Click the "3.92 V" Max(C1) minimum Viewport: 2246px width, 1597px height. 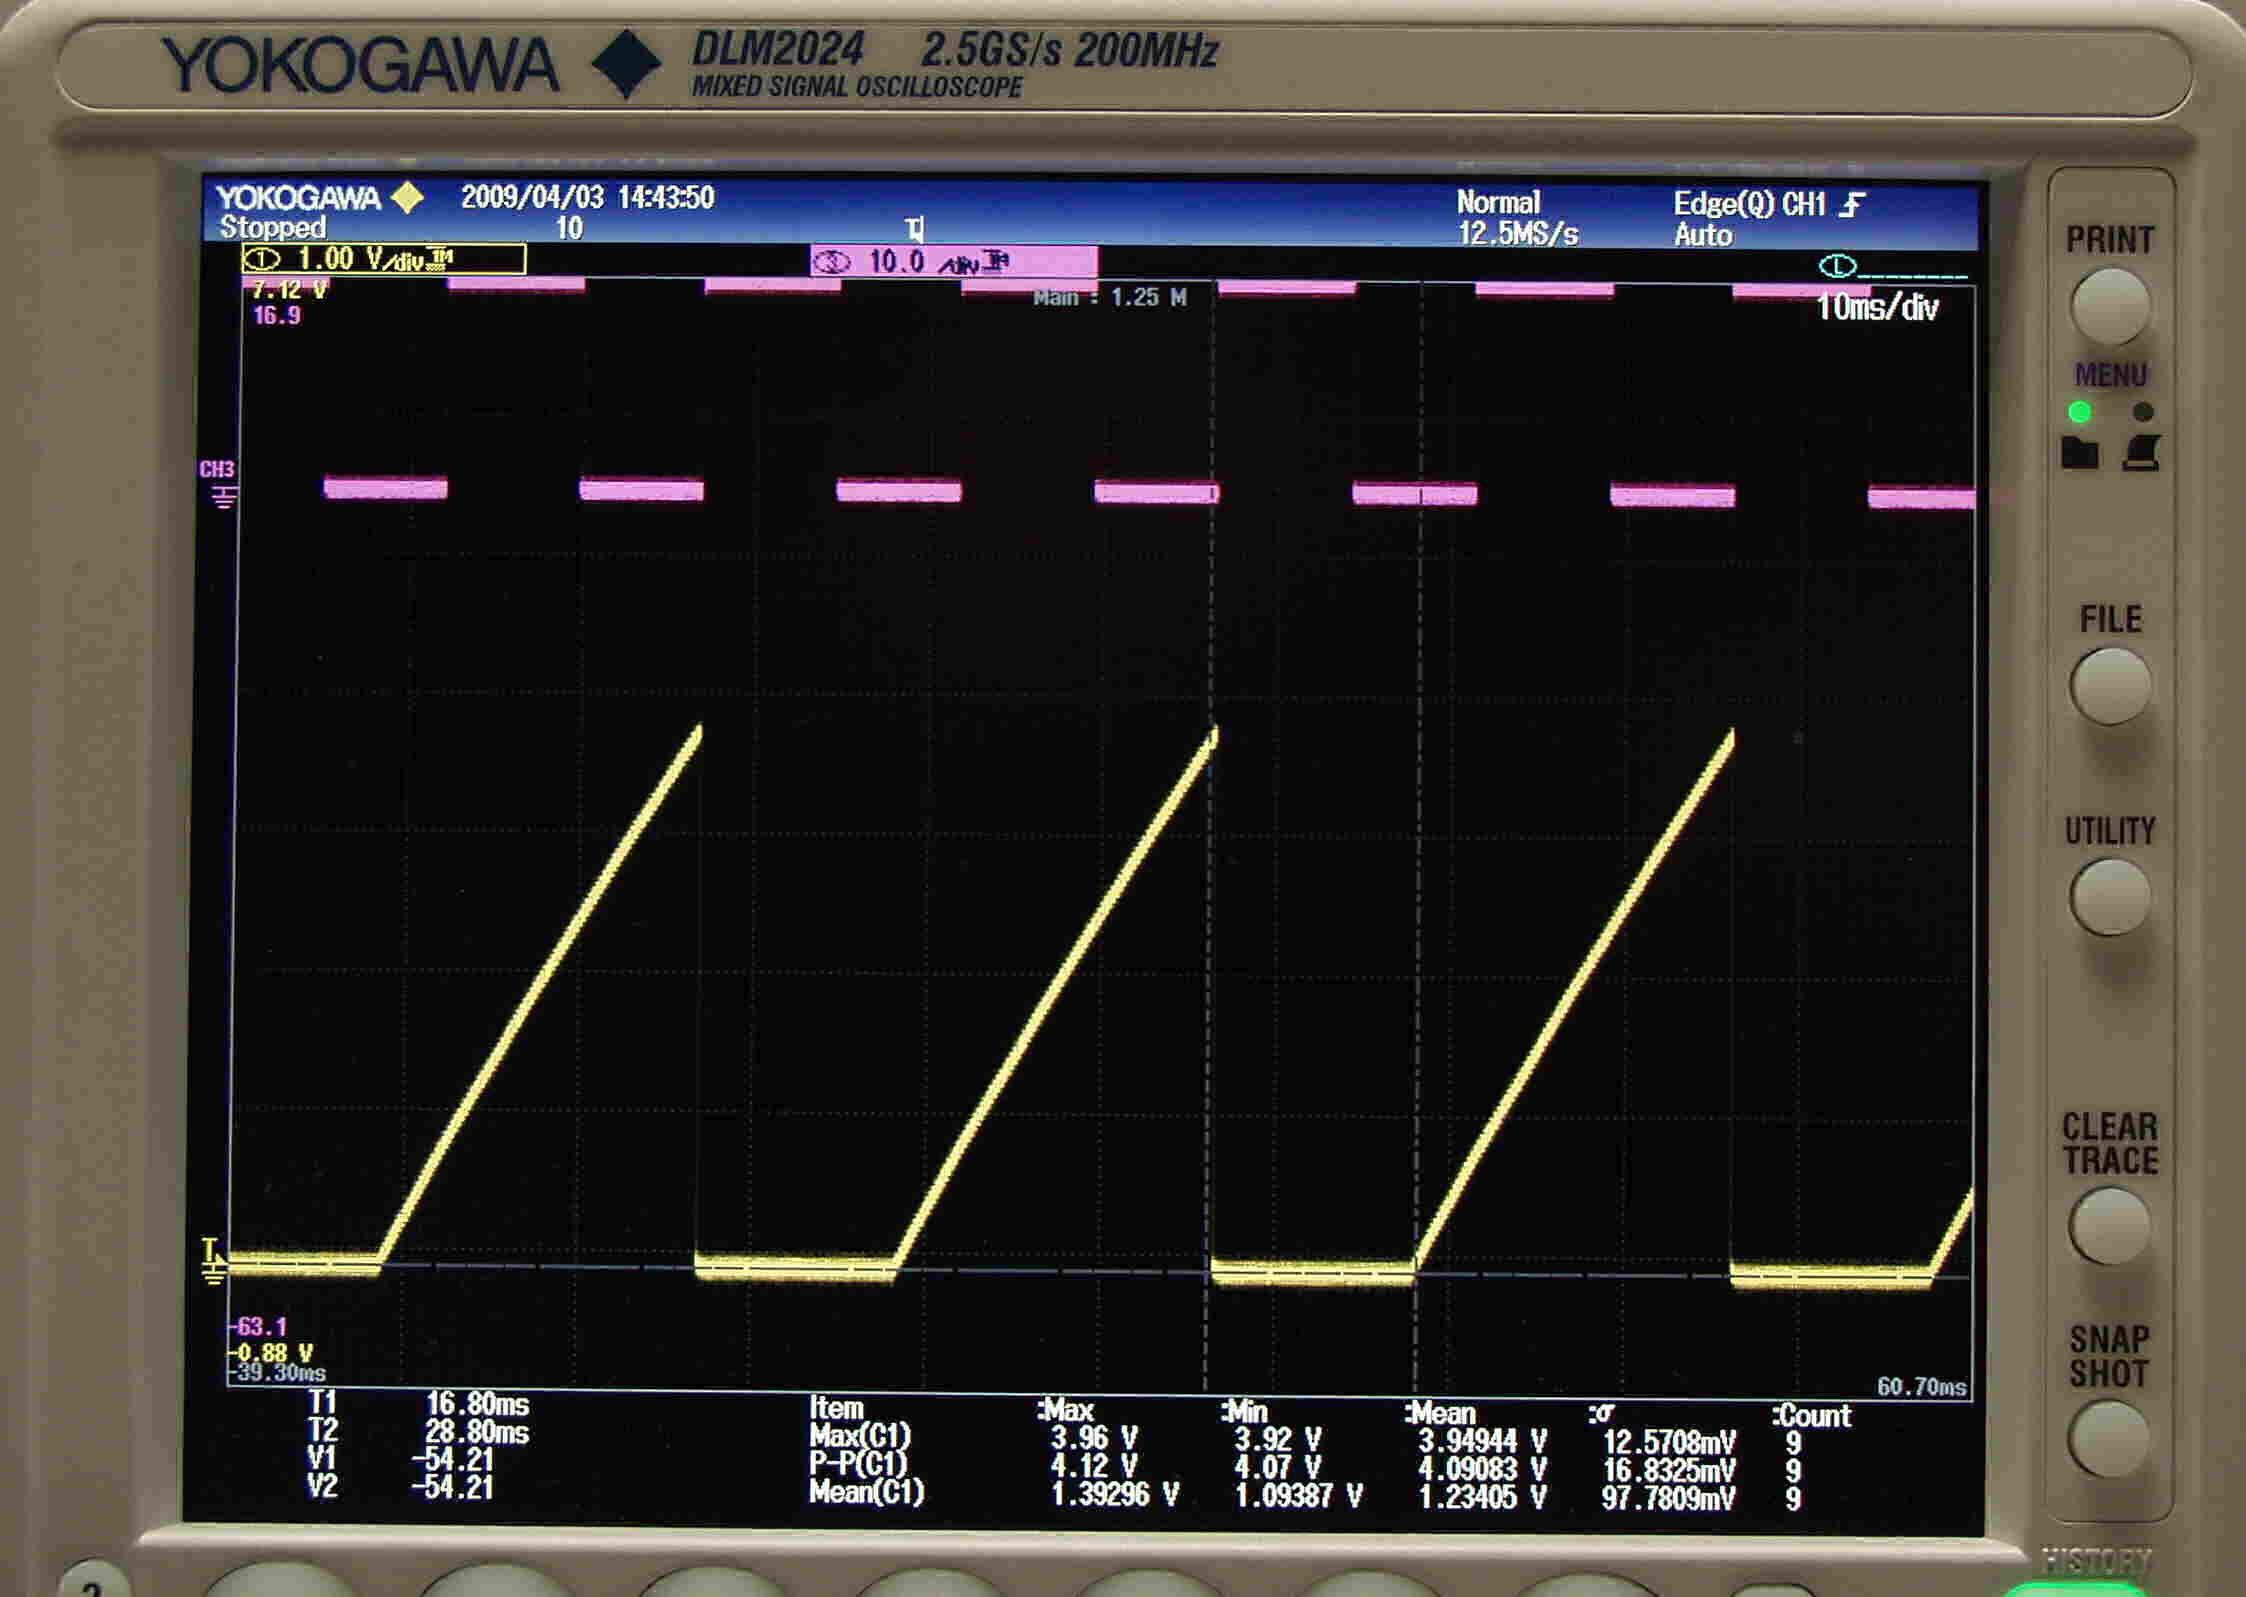point(1277,1441)
